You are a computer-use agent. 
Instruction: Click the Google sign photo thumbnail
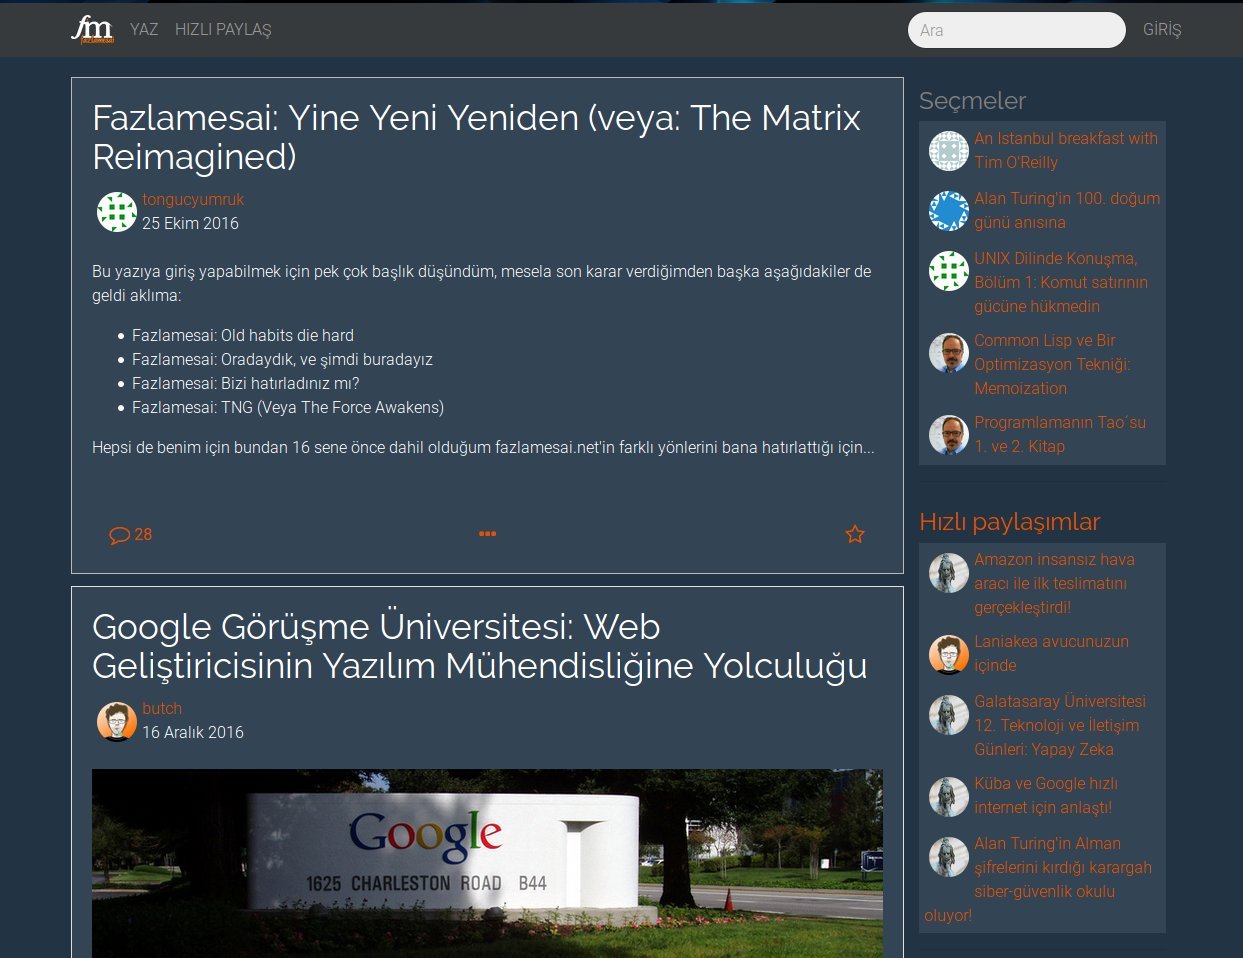click(x=487, y=863)
